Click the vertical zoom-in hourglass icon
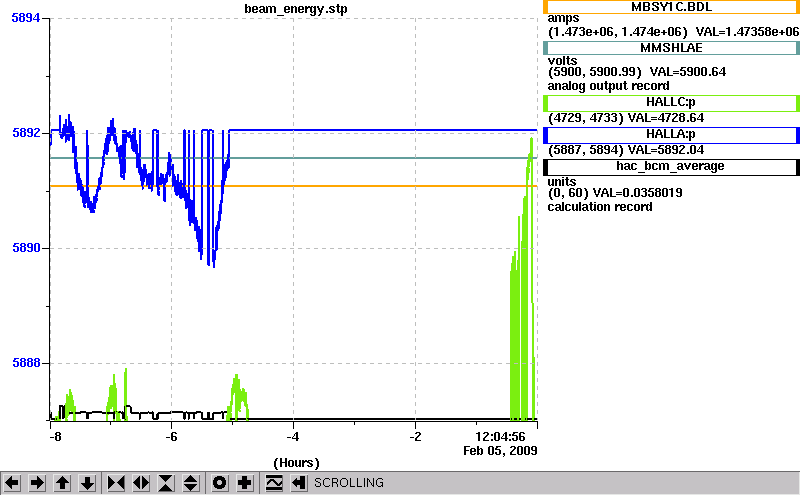 (166, 483)
